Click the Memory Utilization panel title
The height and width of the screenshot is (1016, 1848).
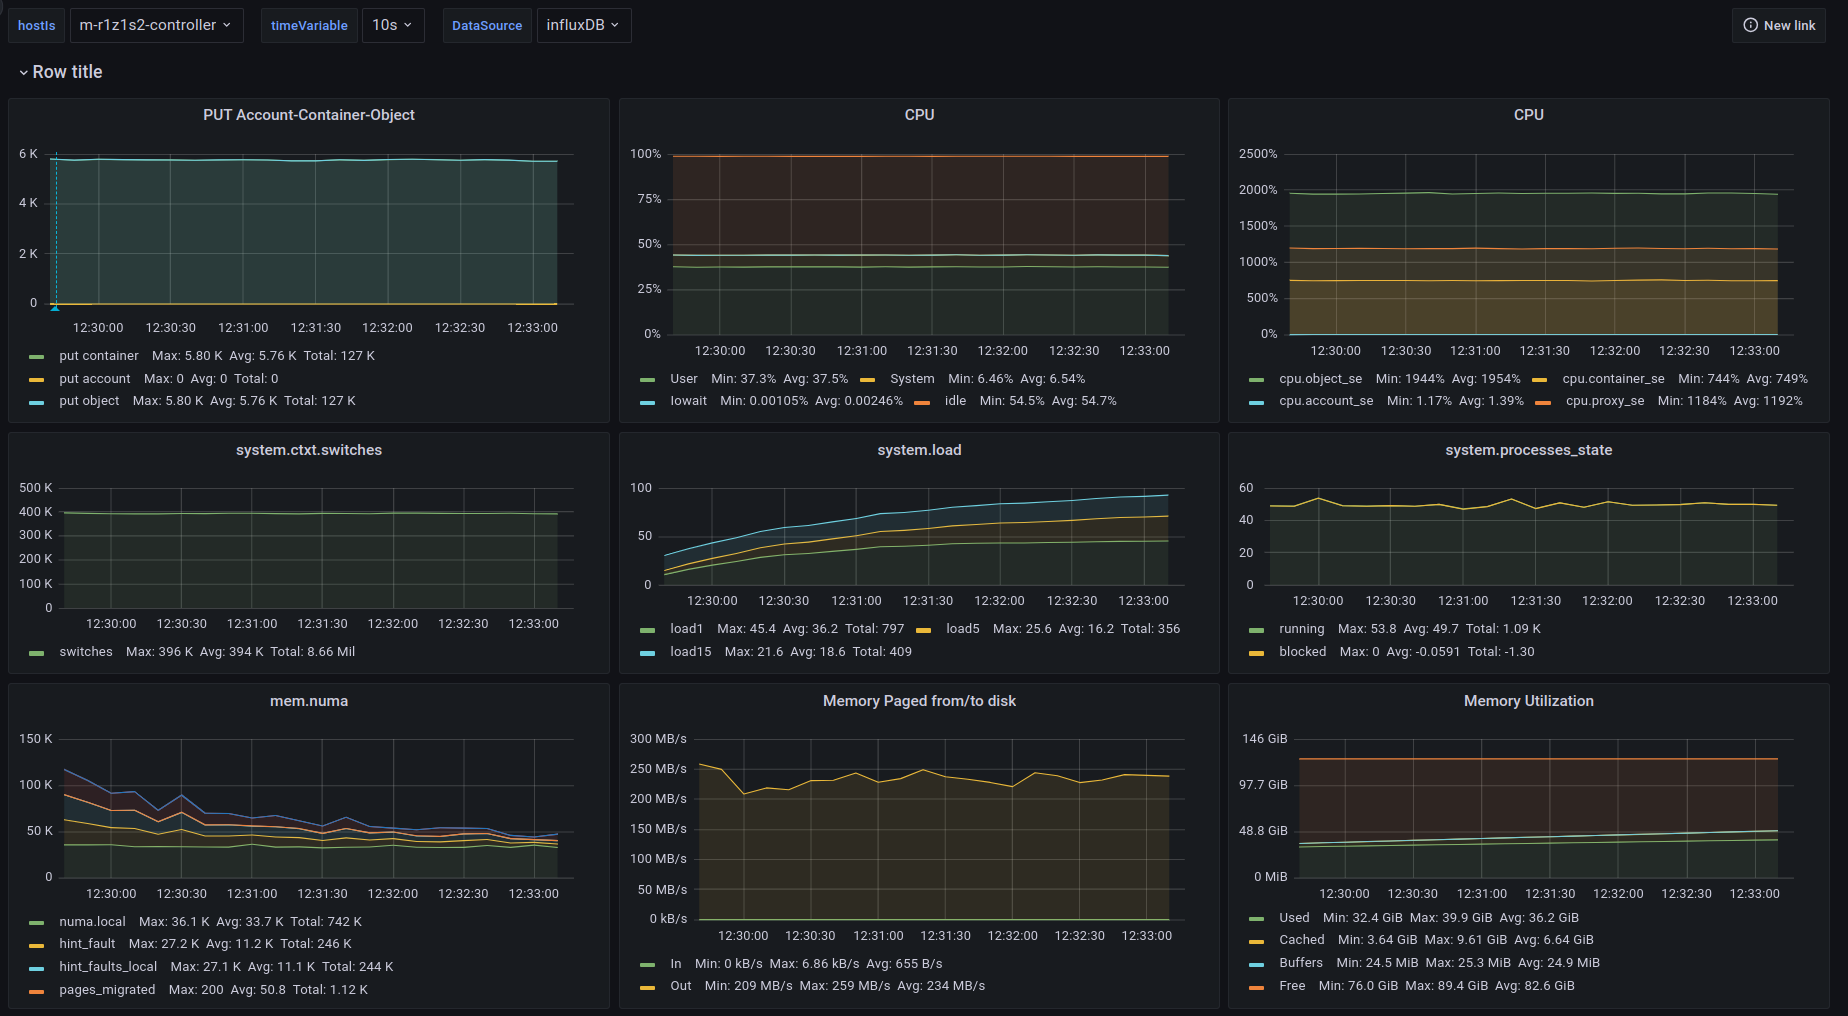pos(1528,701)
